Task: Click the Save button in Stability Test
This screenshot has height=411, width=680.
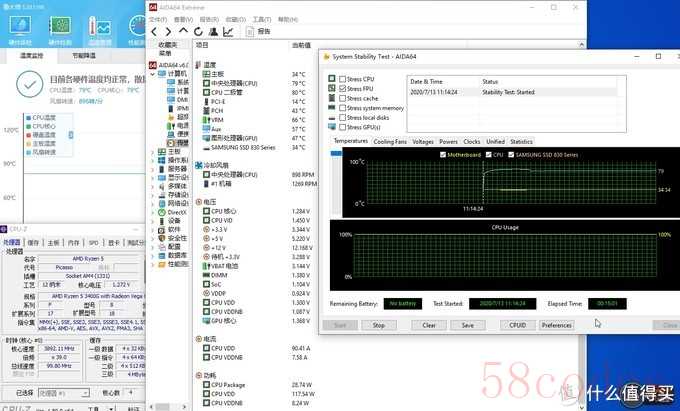Action: pos(468,325)
